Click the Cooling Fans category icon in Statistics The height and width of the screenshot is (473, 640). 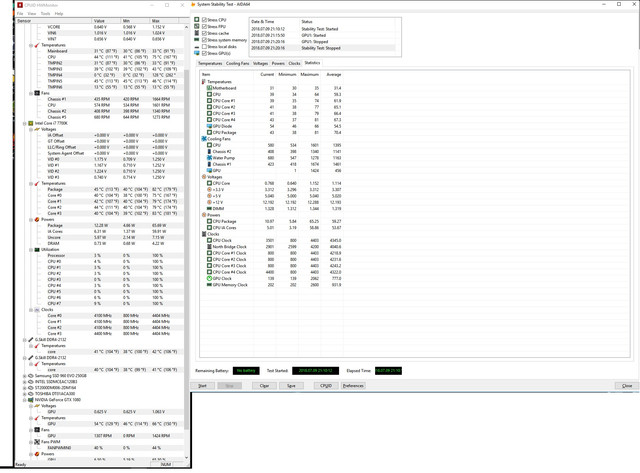(204, 139)
